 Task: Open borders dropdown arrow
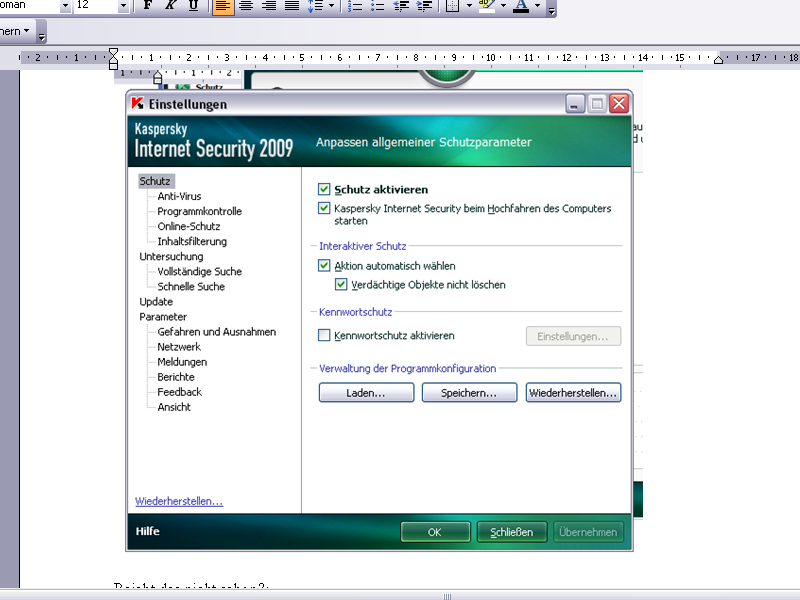point(469,6)
